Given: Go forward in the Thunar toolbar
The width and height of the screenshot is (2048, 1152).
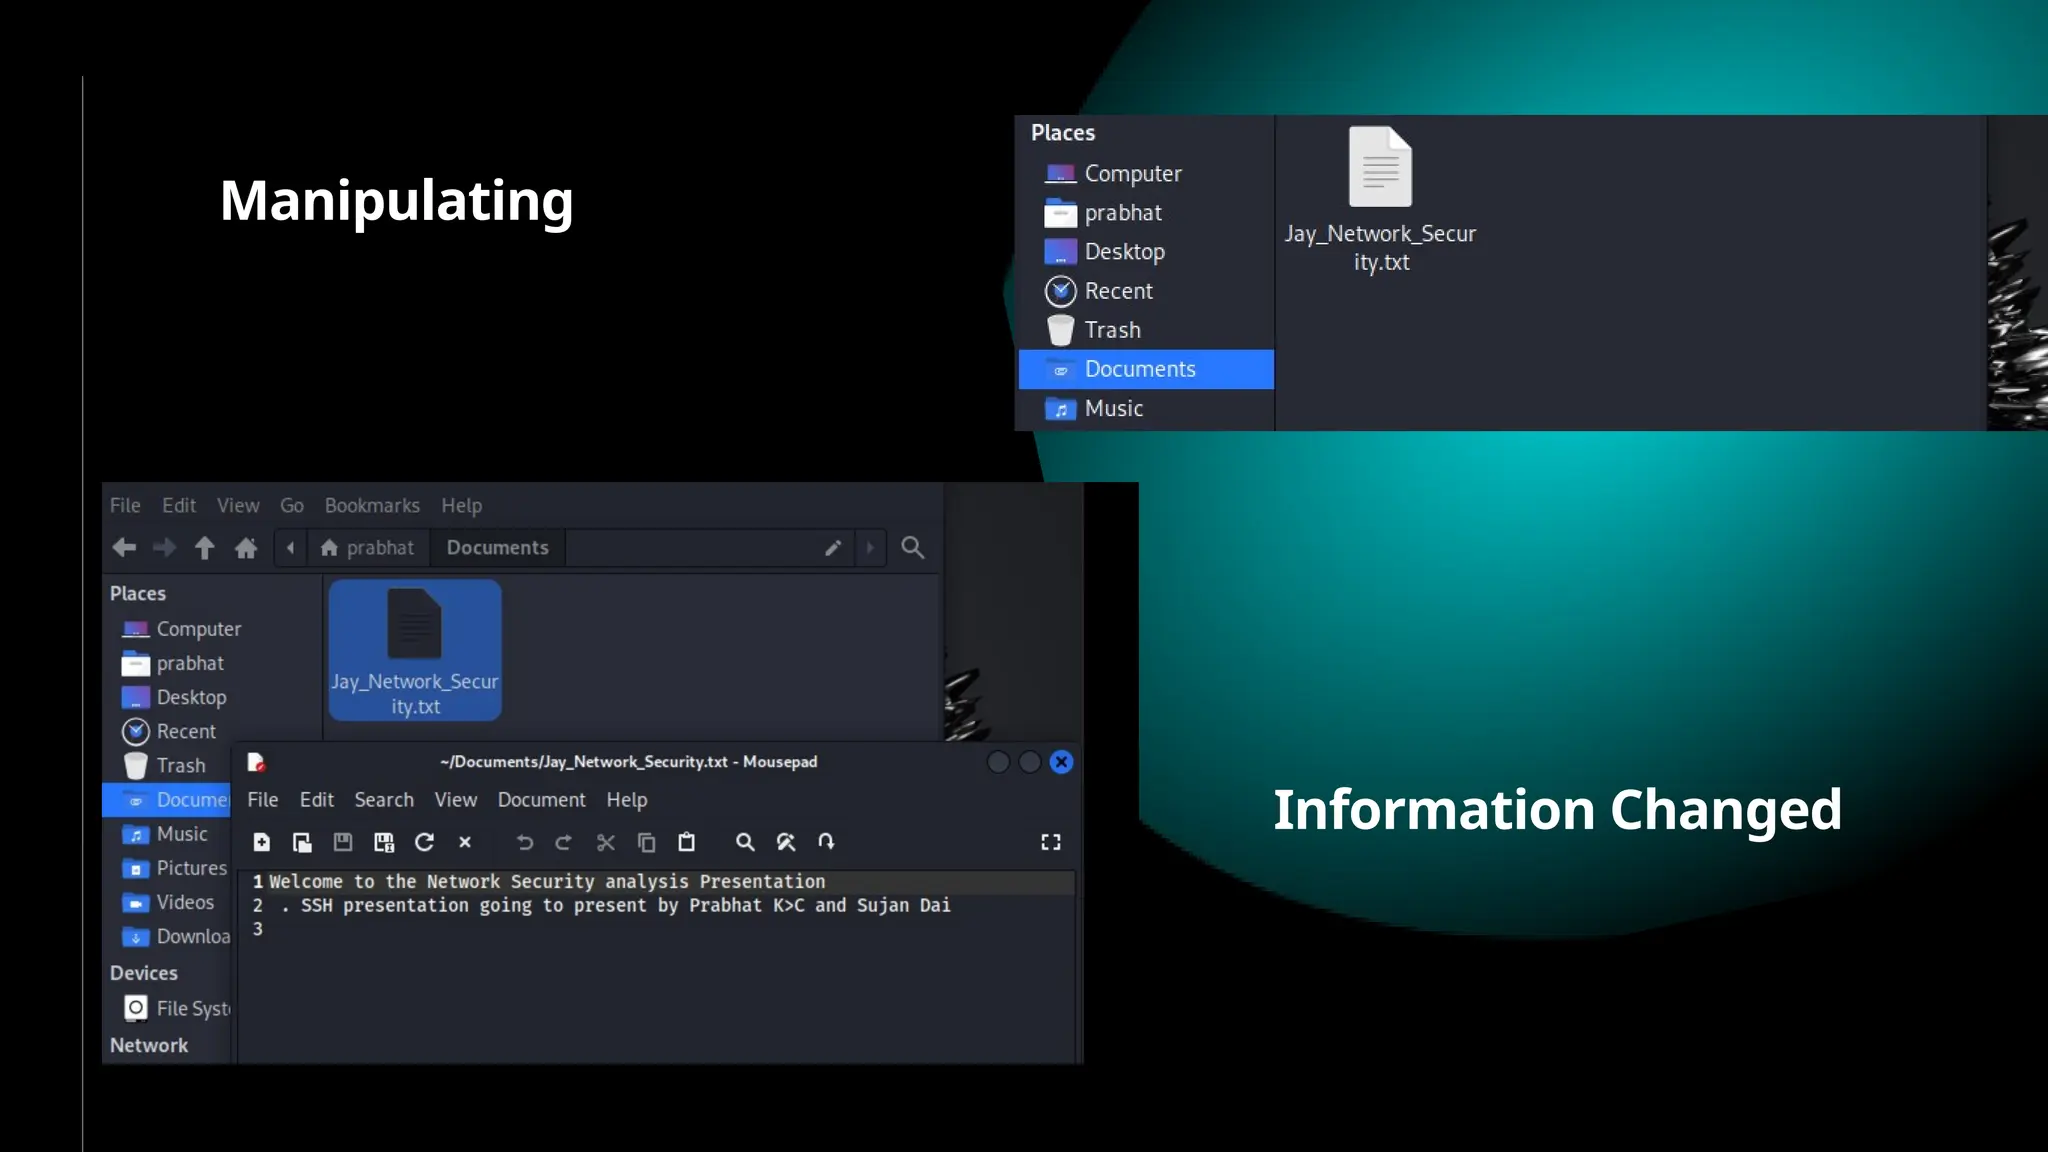Looking at the screenshot, I should pyautogui.click(x=165, y=548).
